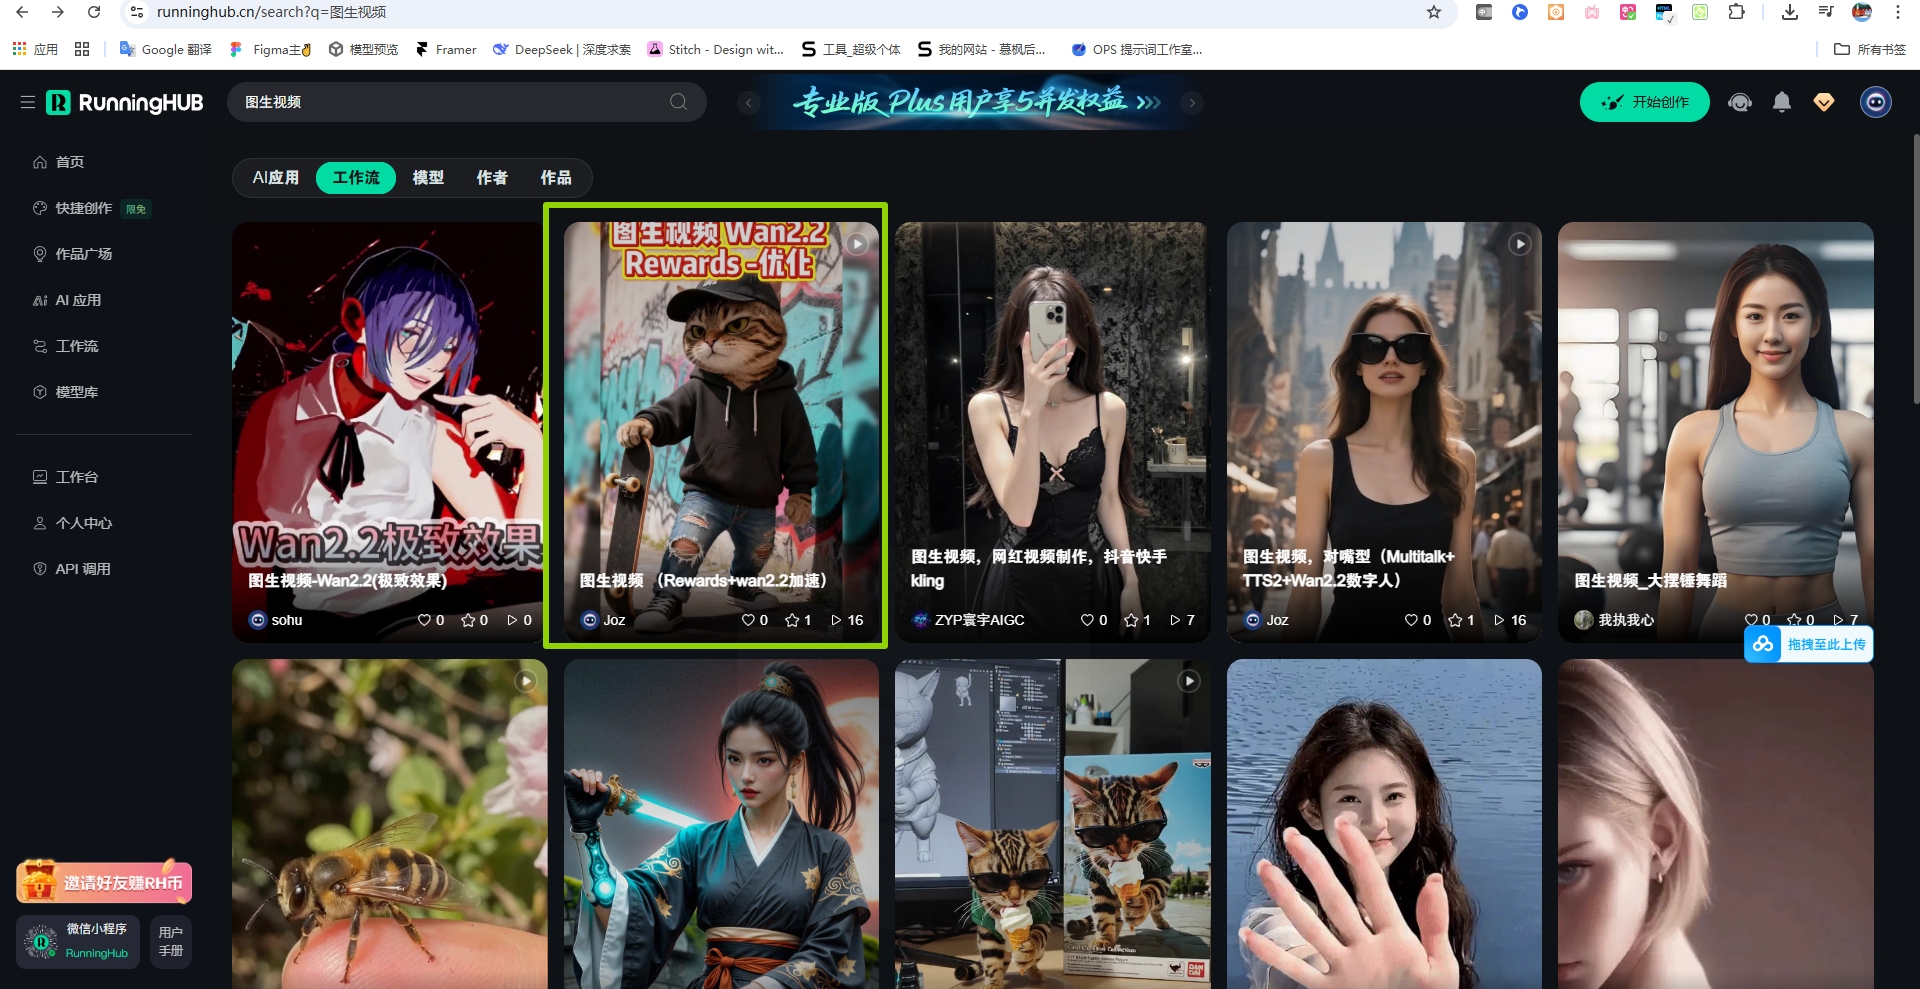
Task: Open the Stitch - Design bookmark
Action: [x=716, y=49]
